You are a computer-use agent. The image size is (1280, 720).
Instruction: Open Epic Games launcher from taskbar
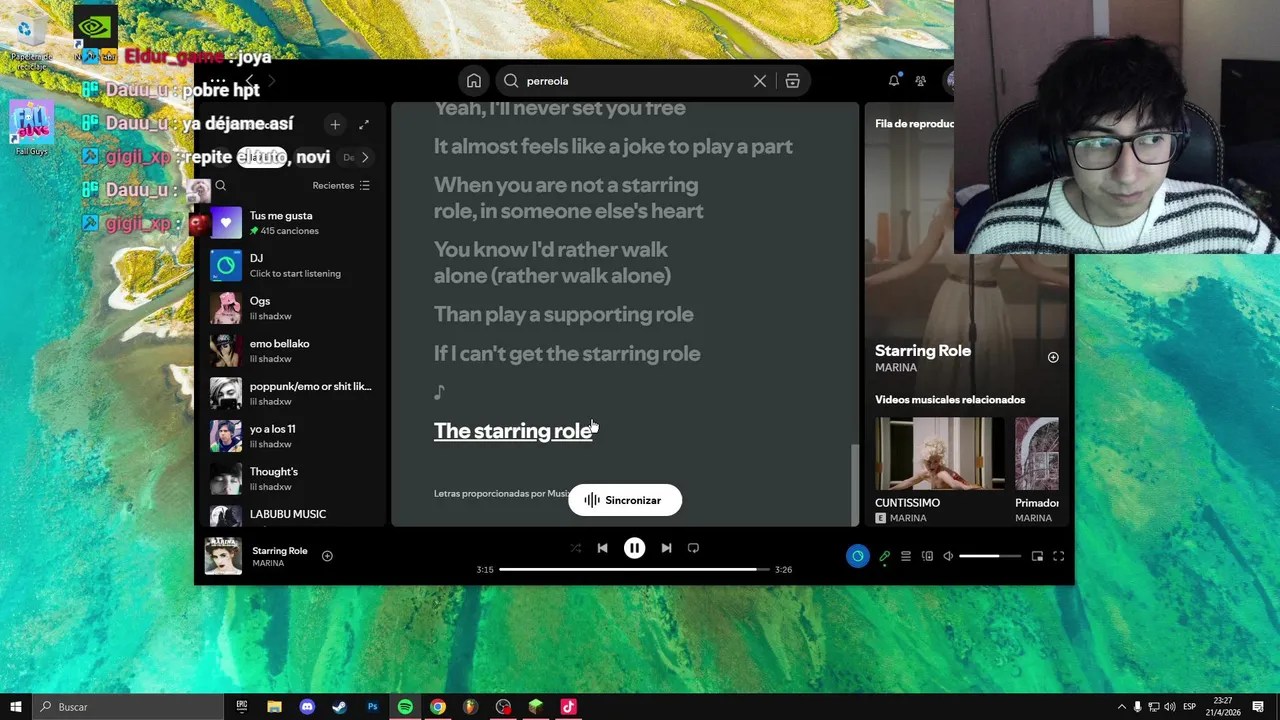click(242, 707)
